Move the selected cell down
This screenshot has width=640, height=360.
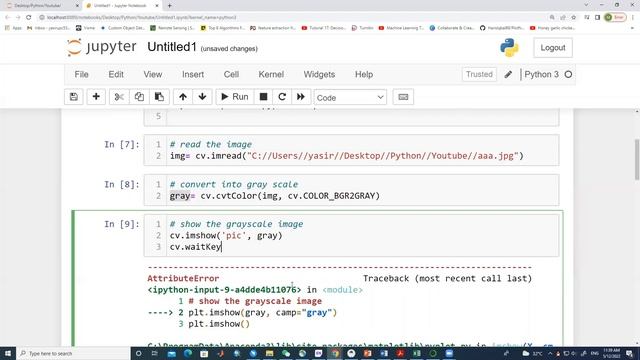(202, 97)
